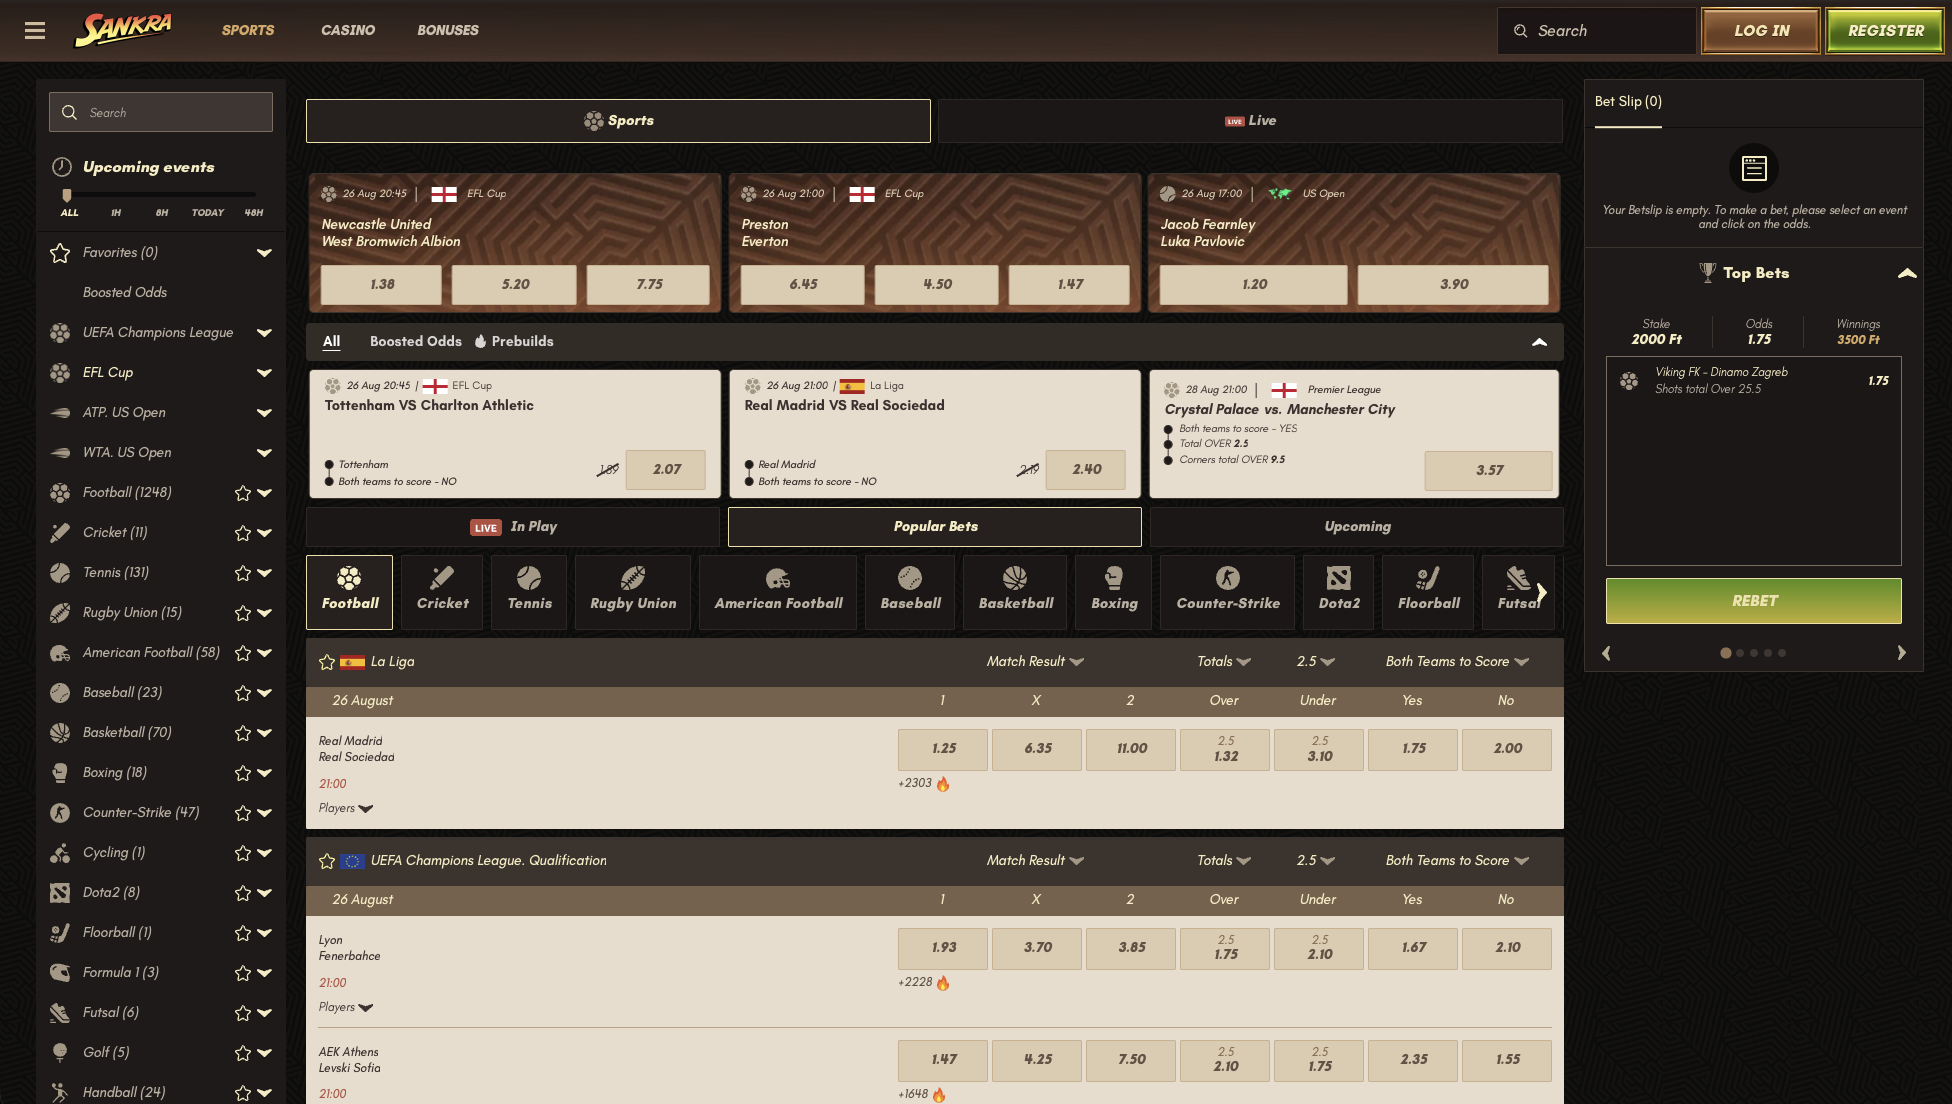Click the LOG IN button
This screenshot has width=1952, height=1104.
[1761, 31]
